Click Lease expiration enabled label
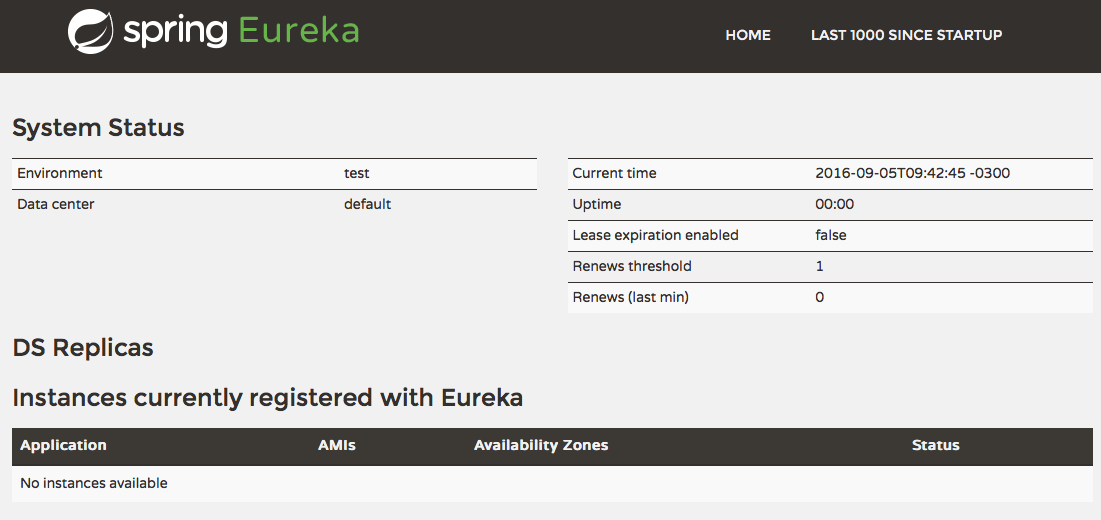Screen dimensions: 1101x520 pyautogui.click(x=655, y=235)
